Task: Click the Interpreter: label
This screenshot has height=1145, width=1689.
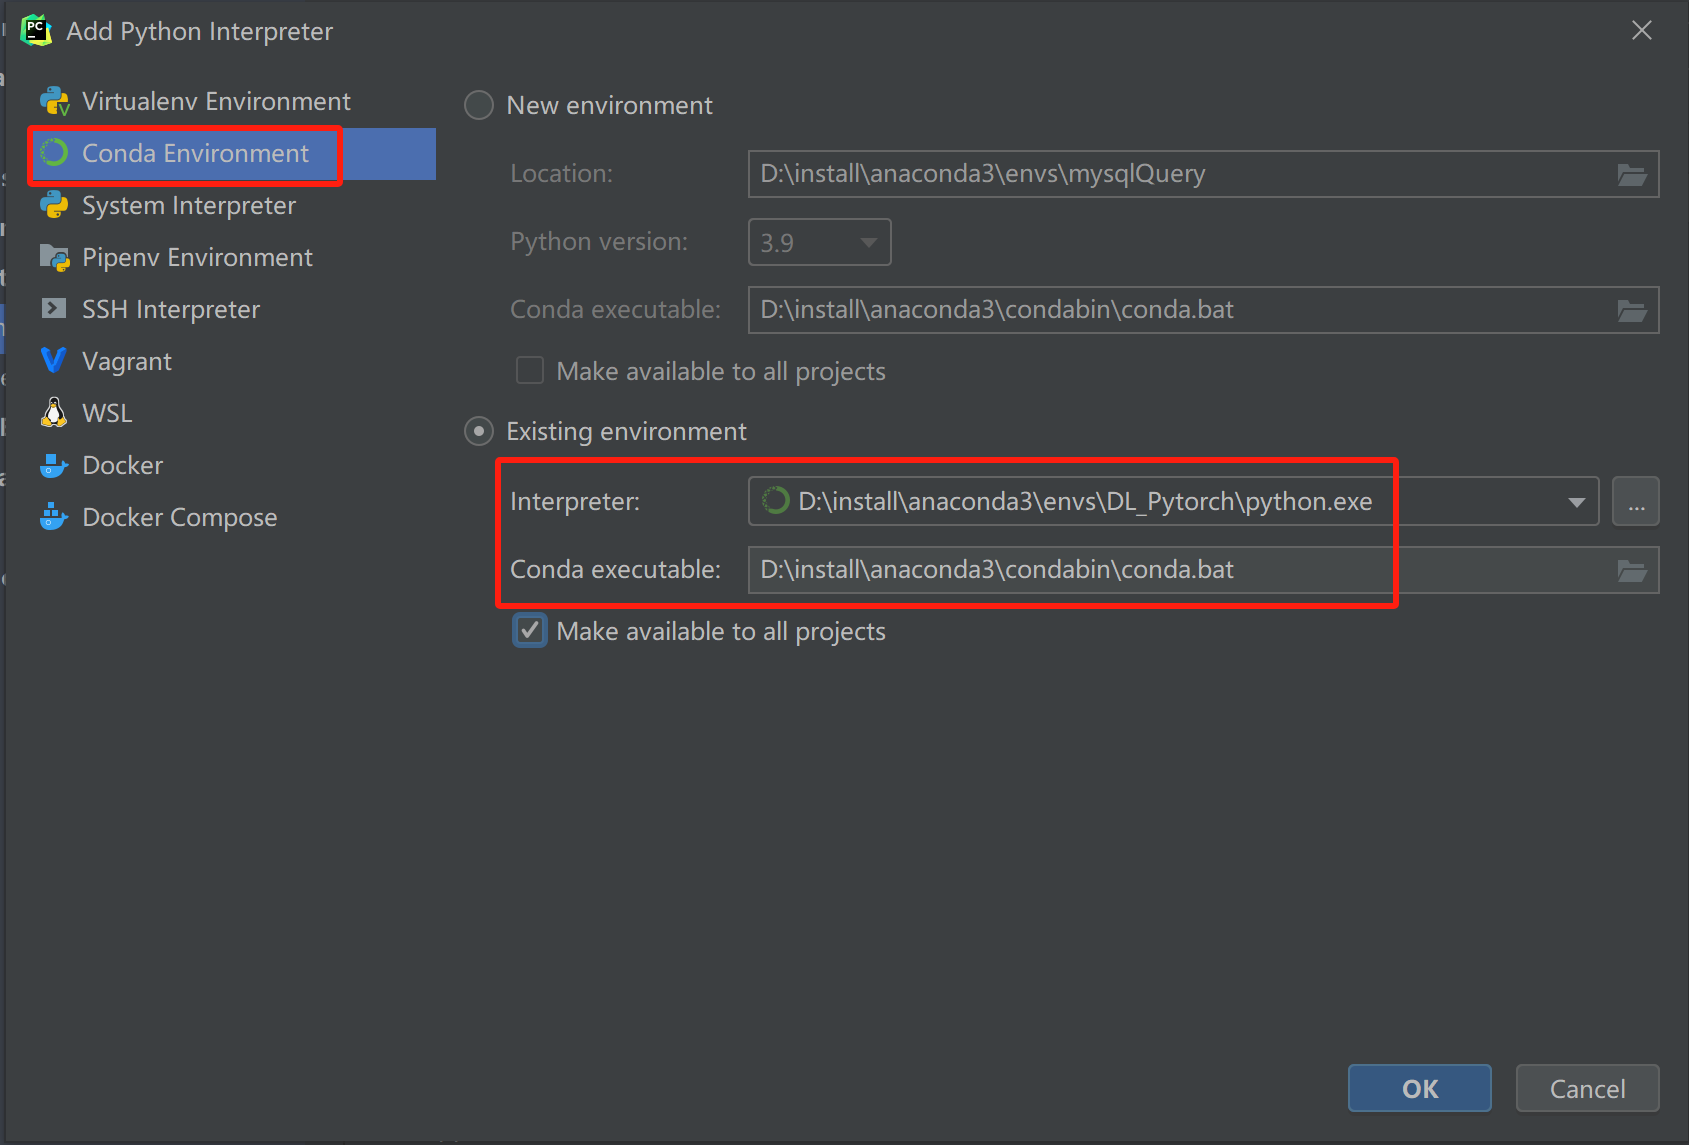Action: coord(575,502)
